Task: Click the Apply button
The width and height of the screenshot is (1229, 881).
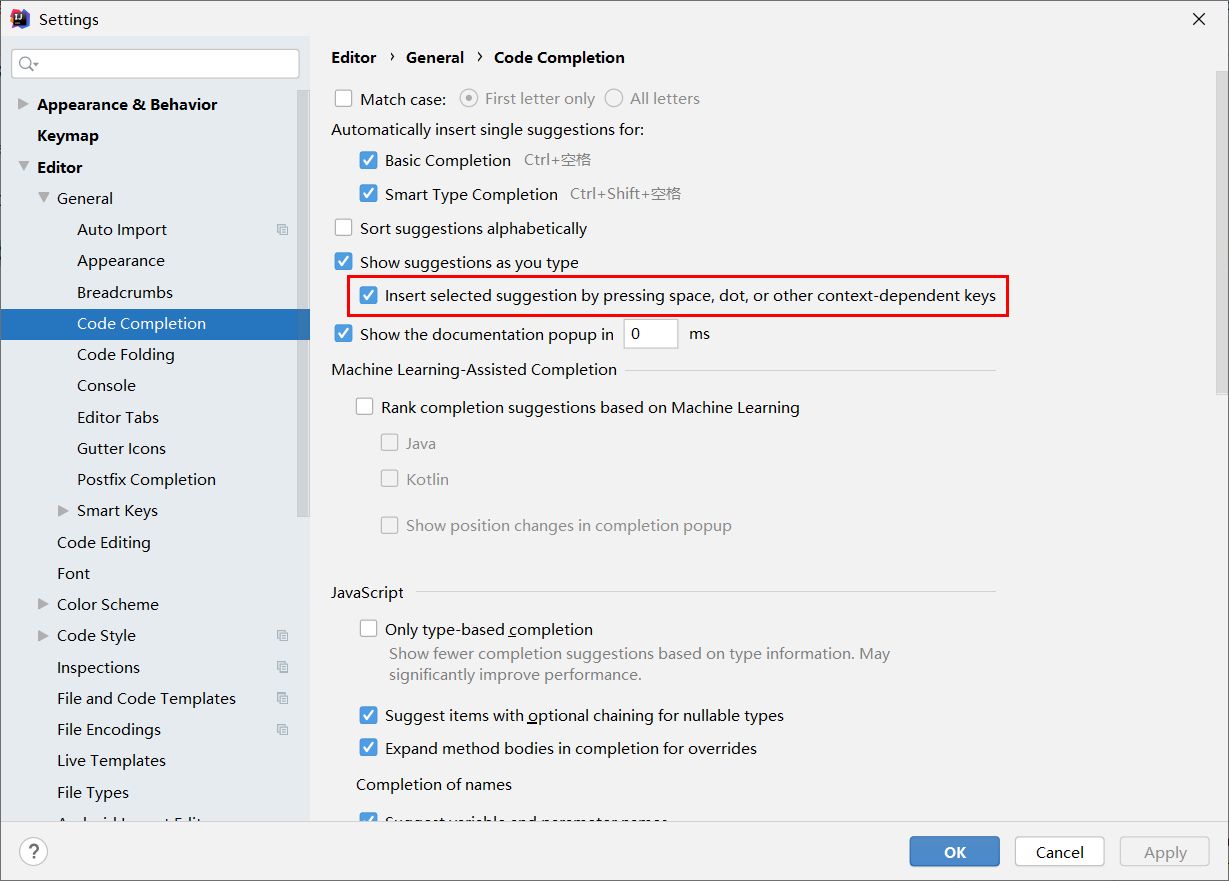Action: (x=1165, y=852)
